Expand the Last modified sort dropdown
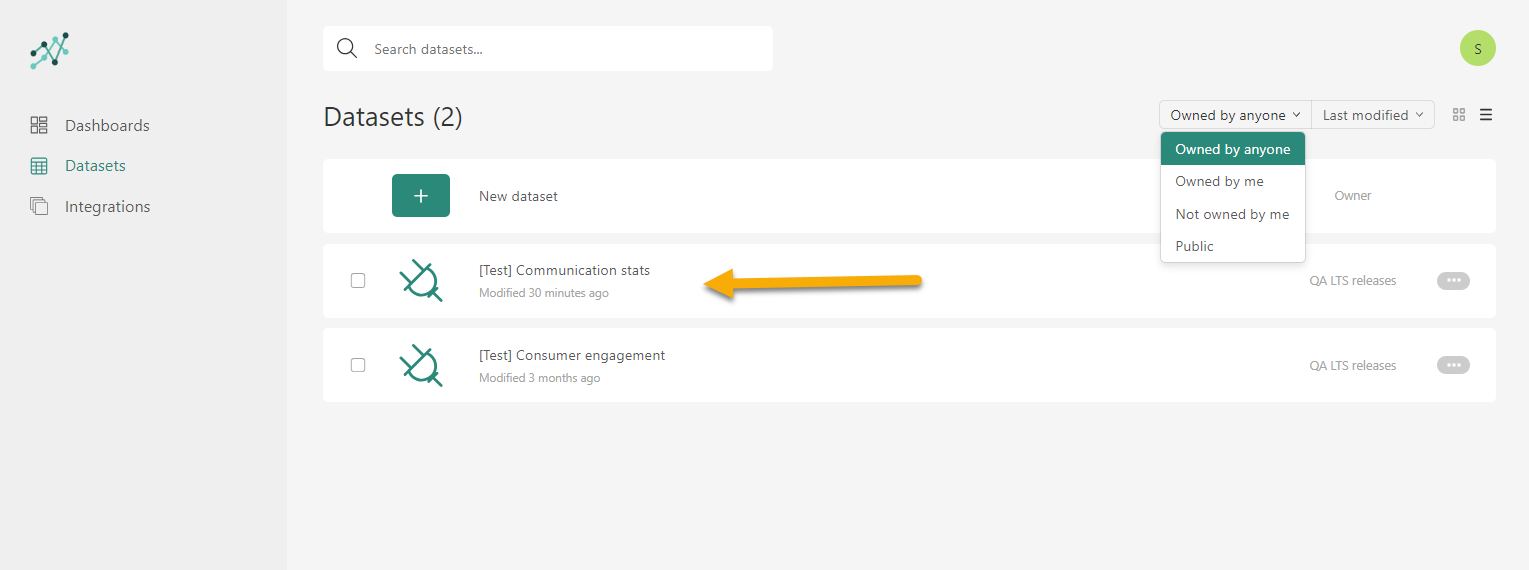Screen dimensions: 1529x570 pyautogui.click(x=1372, y=115)
